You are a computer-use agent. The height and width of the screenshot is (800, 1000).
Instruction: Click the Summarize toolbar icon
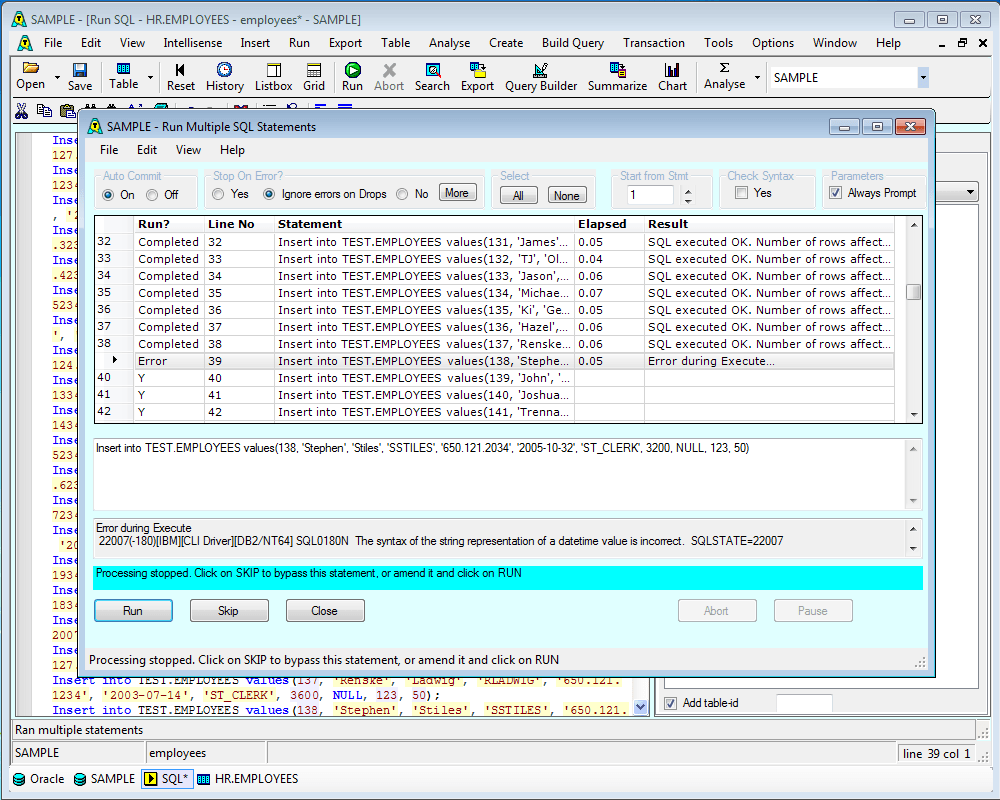pyautogui.click(x=617, y=77)
